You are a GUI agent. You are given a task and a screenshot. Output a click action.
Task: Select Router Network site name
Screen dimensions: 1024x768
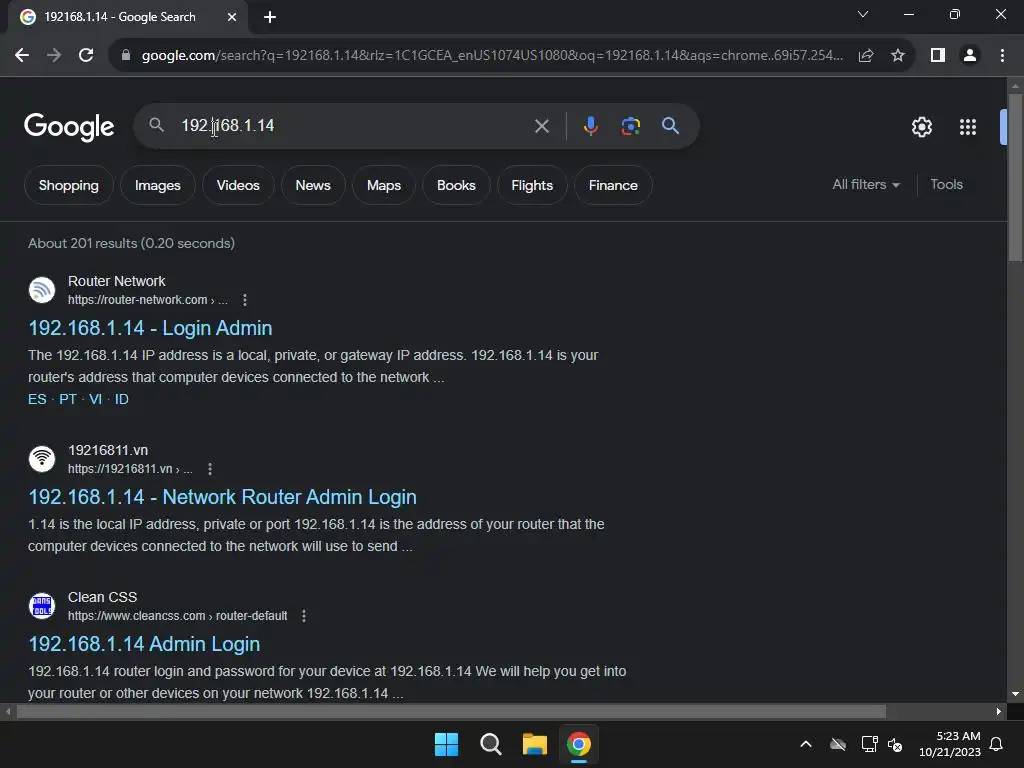point(116,281)
